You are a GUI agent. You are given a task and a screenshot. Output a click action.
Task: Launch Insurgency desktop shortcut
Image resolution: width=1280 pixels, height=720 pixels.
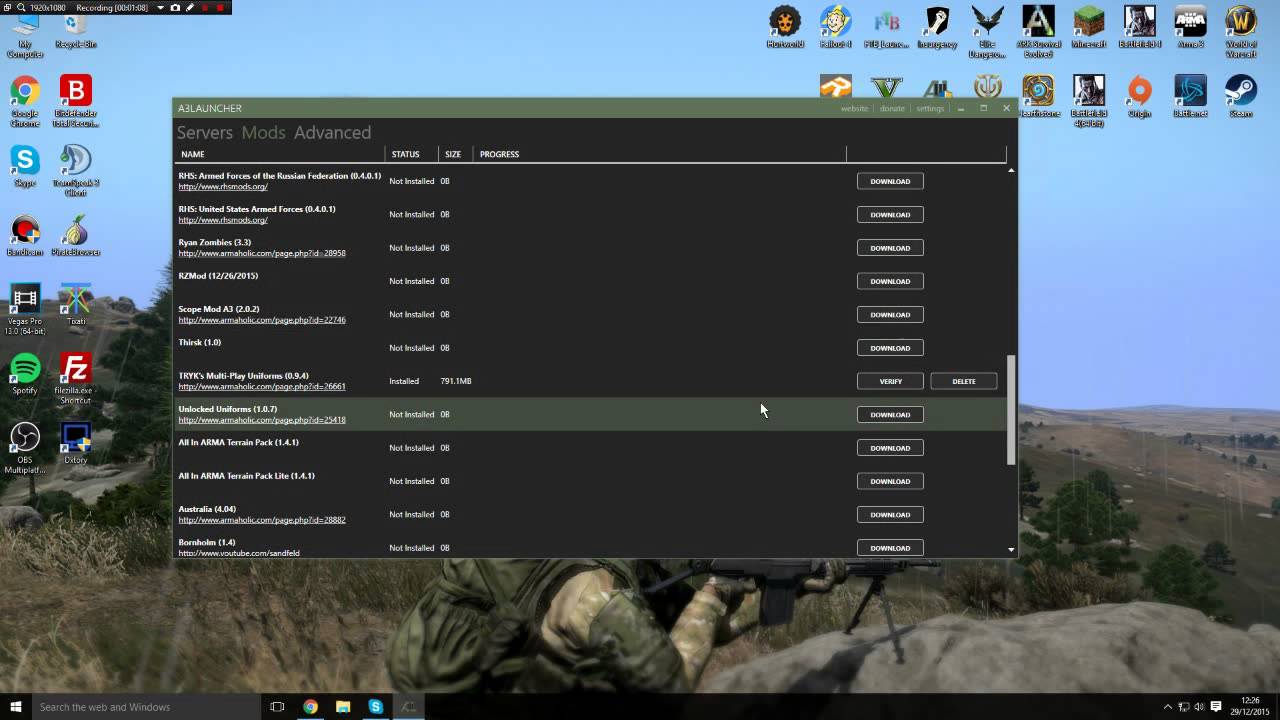tap(937, 28)
